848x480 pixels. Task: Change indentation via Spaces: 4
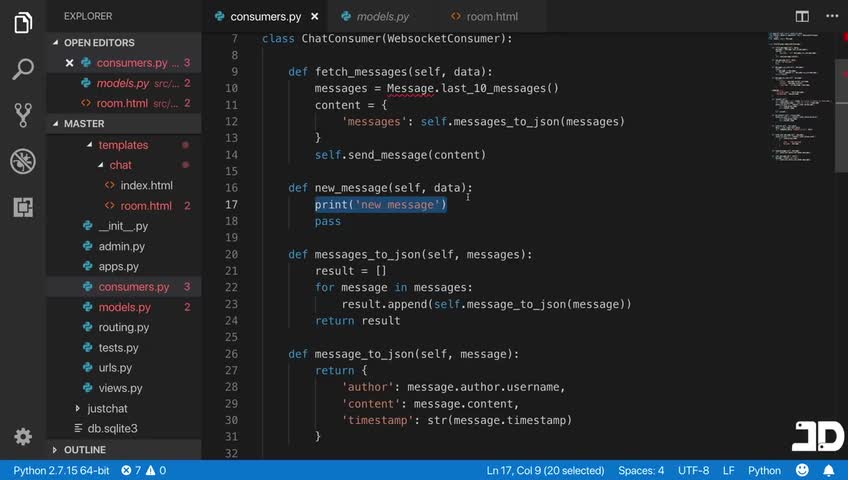(x=641, y=470)
